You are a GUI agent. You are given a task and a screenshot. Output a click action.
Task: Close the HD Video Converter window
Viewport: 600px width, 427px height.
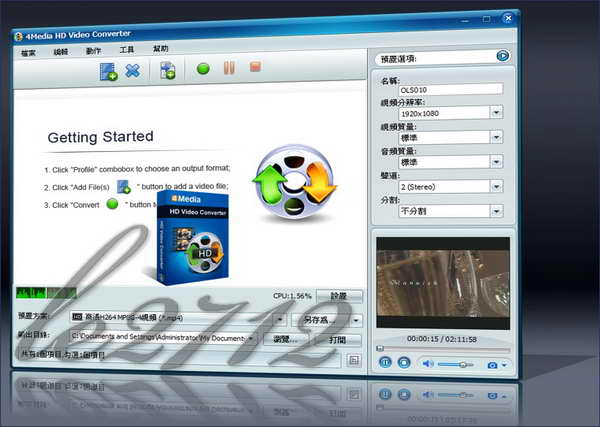point(508,18)
